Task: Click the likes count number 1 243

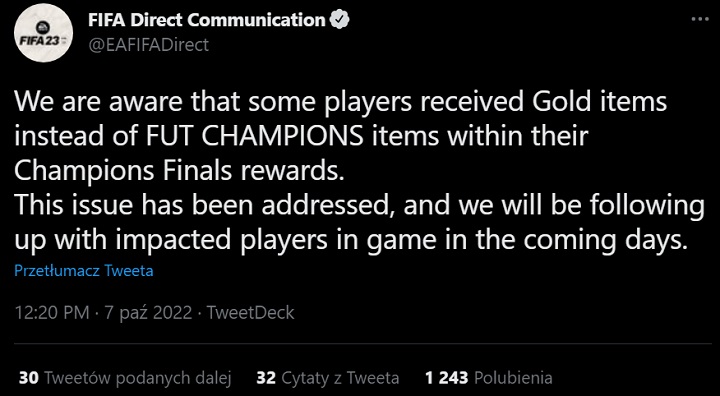Action: [446, 378]
